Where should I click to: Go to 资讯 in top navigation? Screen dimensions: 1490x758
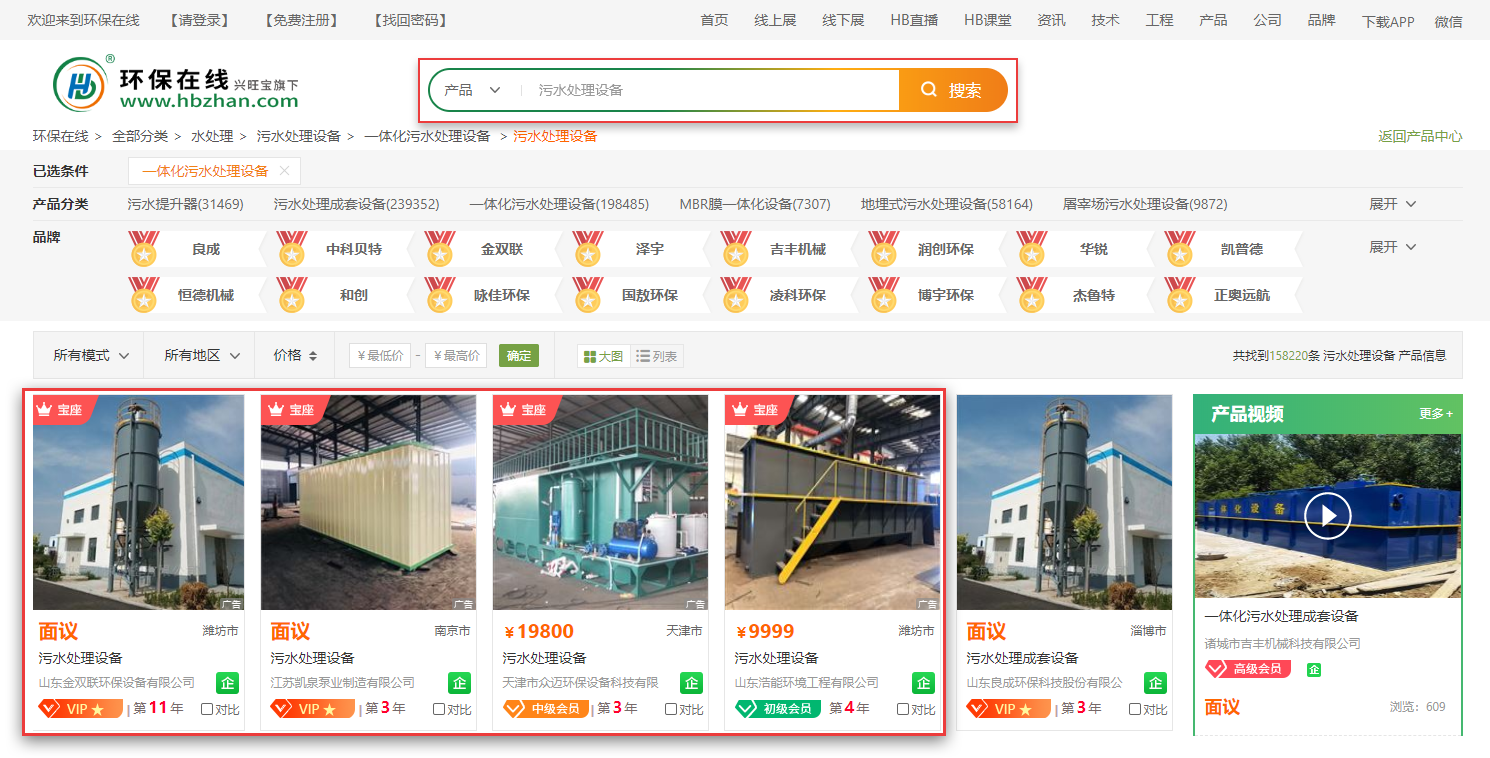pos(1051,20)
